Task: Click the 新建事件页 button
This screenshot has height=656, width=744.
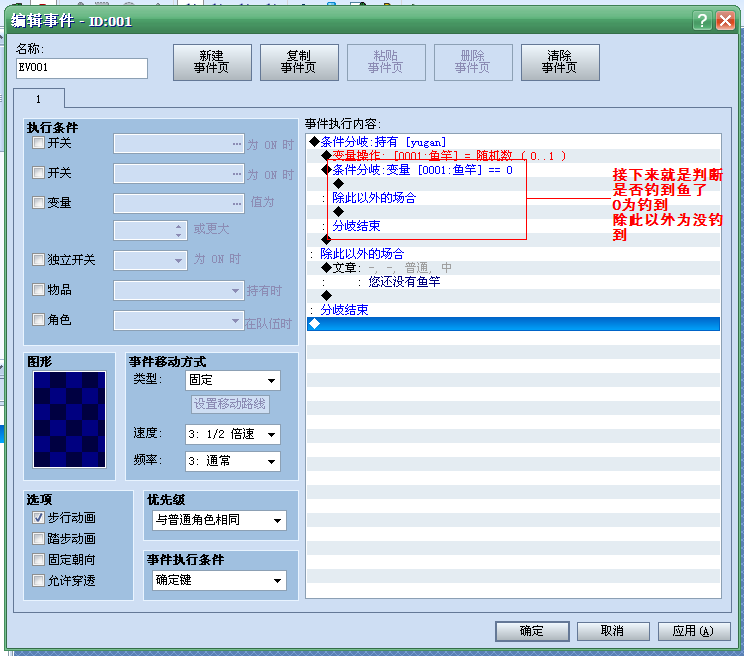Action: [212, 62]
